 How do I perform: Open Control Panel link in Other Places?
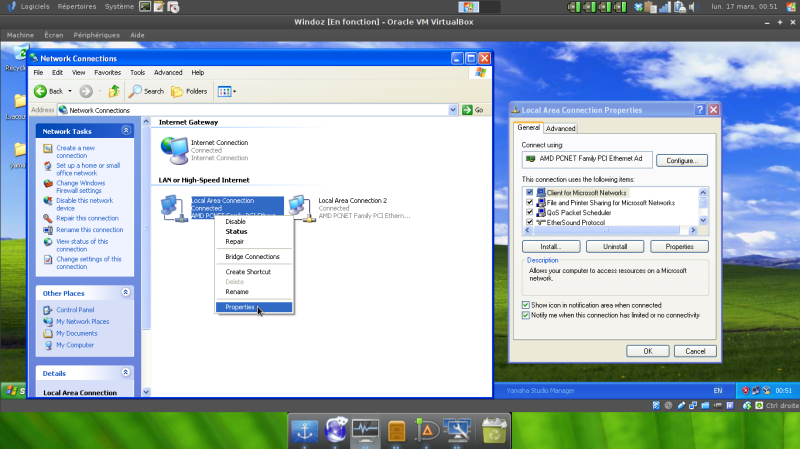point(75,310)
